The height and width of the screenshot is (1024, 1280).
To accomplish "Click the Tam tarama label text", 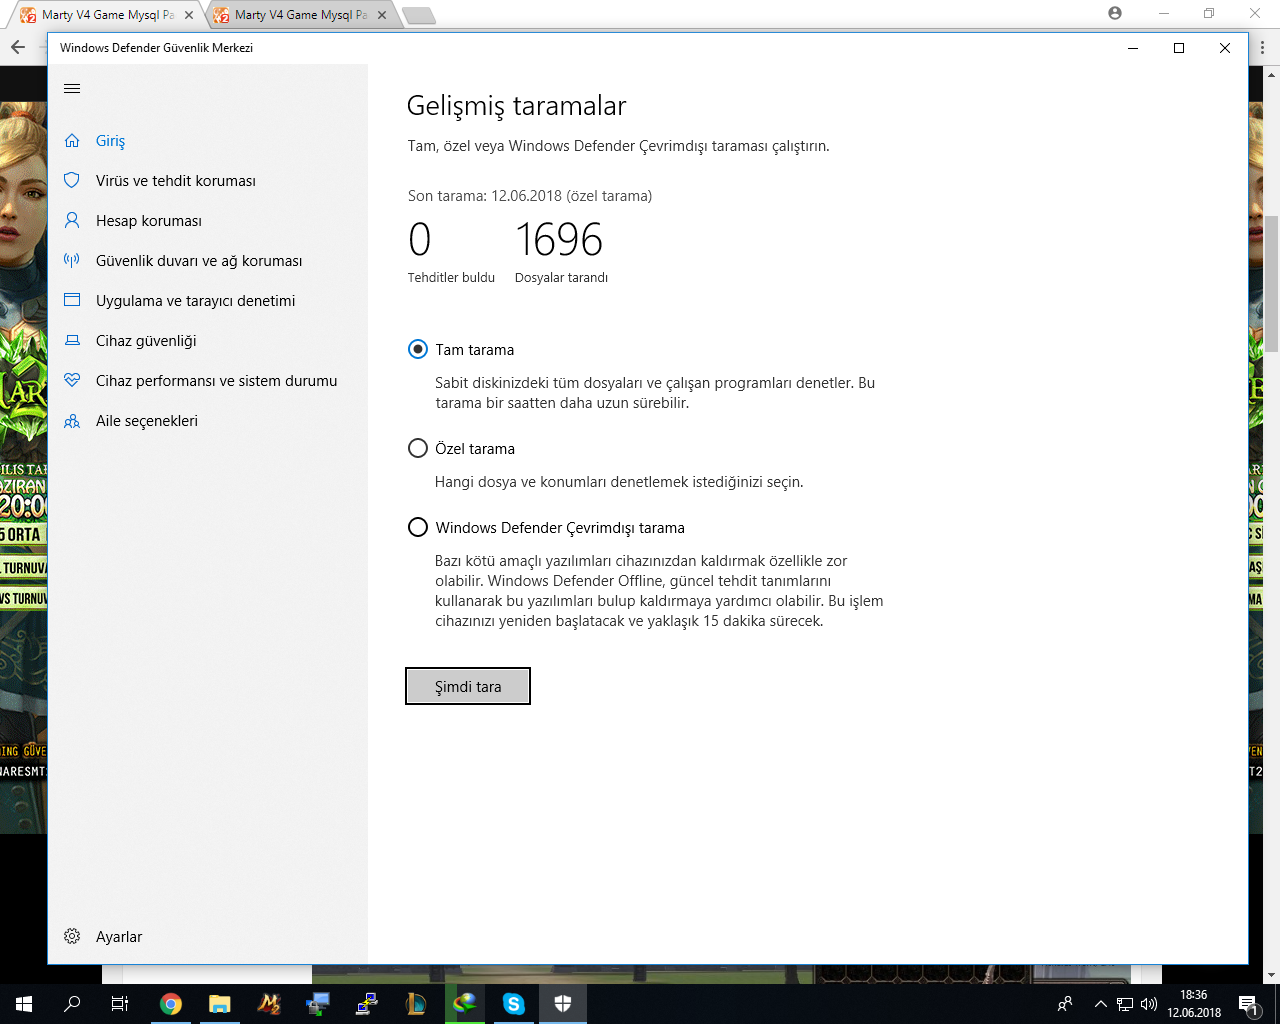I will click(475, 350).
